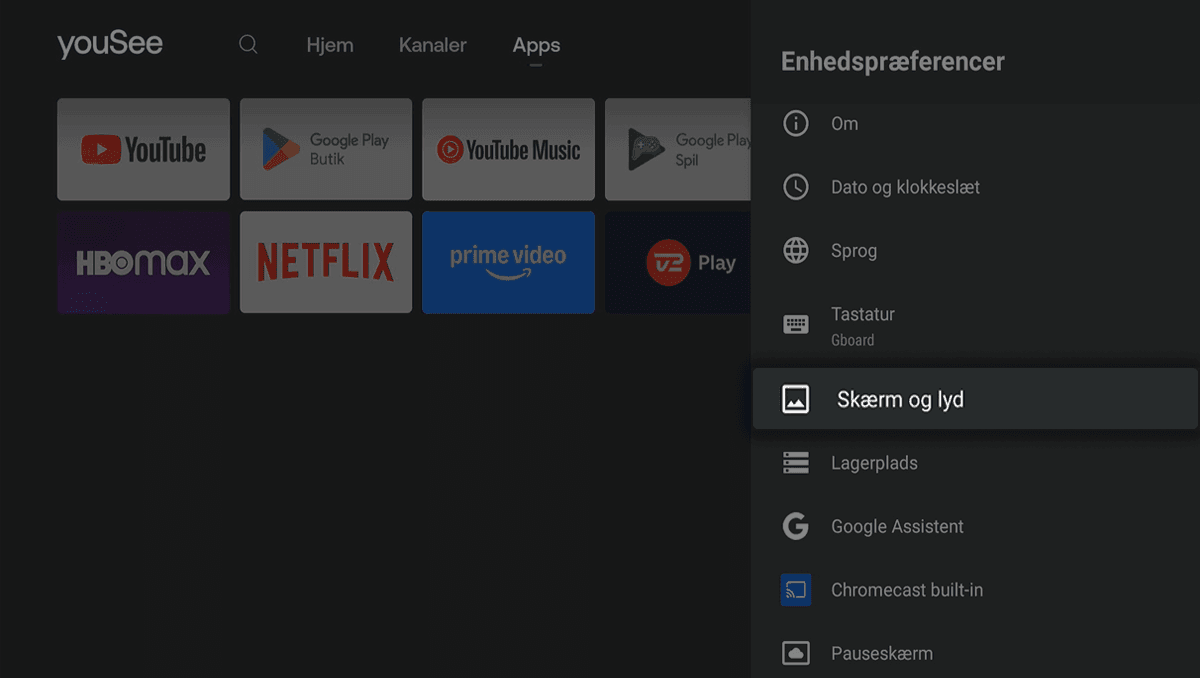The height and width of the screenshot is (678, 1200).
Task: Click the youSee logo
Action: [110, 45]
